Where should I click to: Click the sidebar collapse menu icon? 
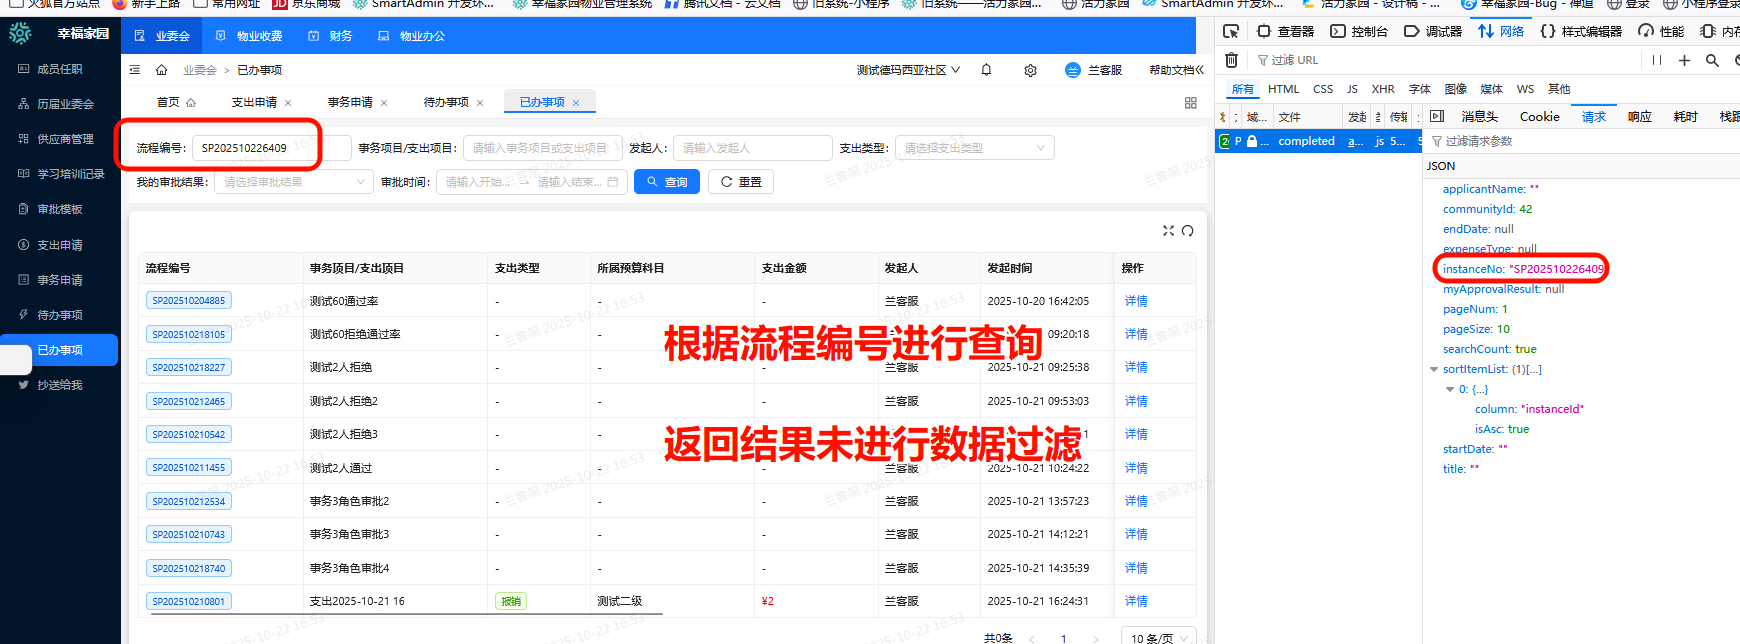pyautogui.click(x=135, y=70)
